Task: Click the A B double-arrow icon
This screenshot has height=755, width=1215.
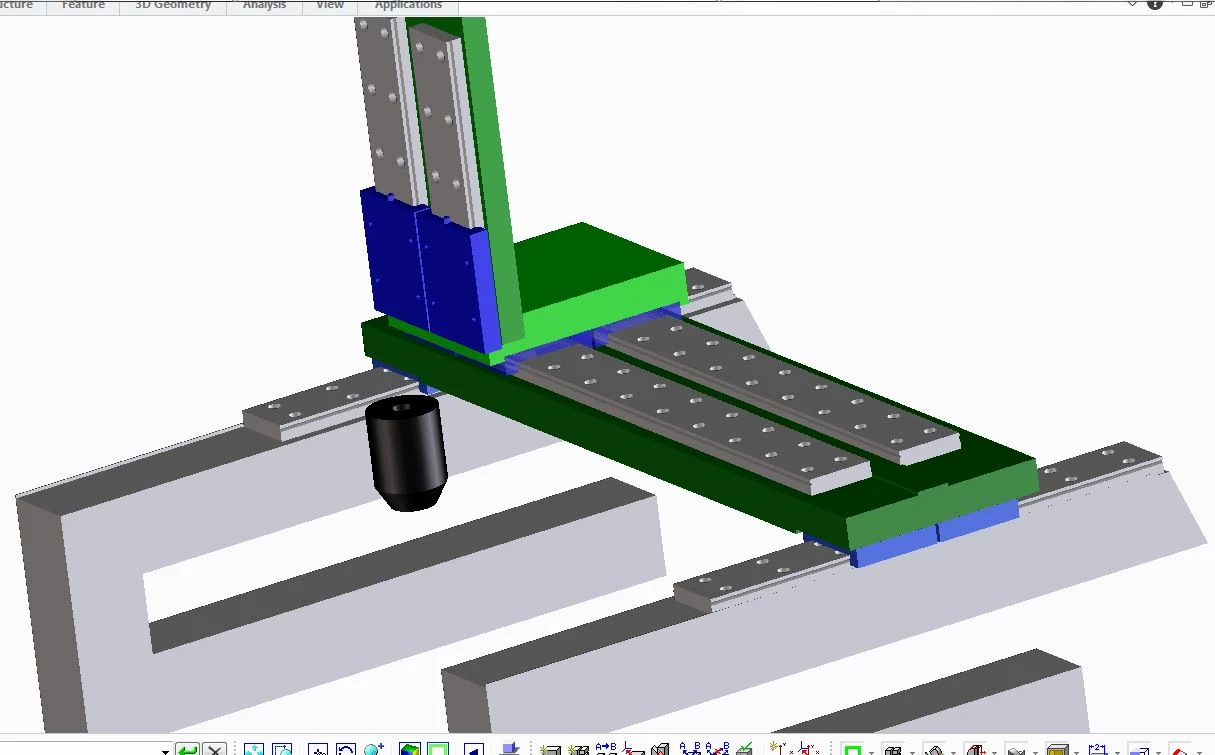Action: click(x=690, y=748)
